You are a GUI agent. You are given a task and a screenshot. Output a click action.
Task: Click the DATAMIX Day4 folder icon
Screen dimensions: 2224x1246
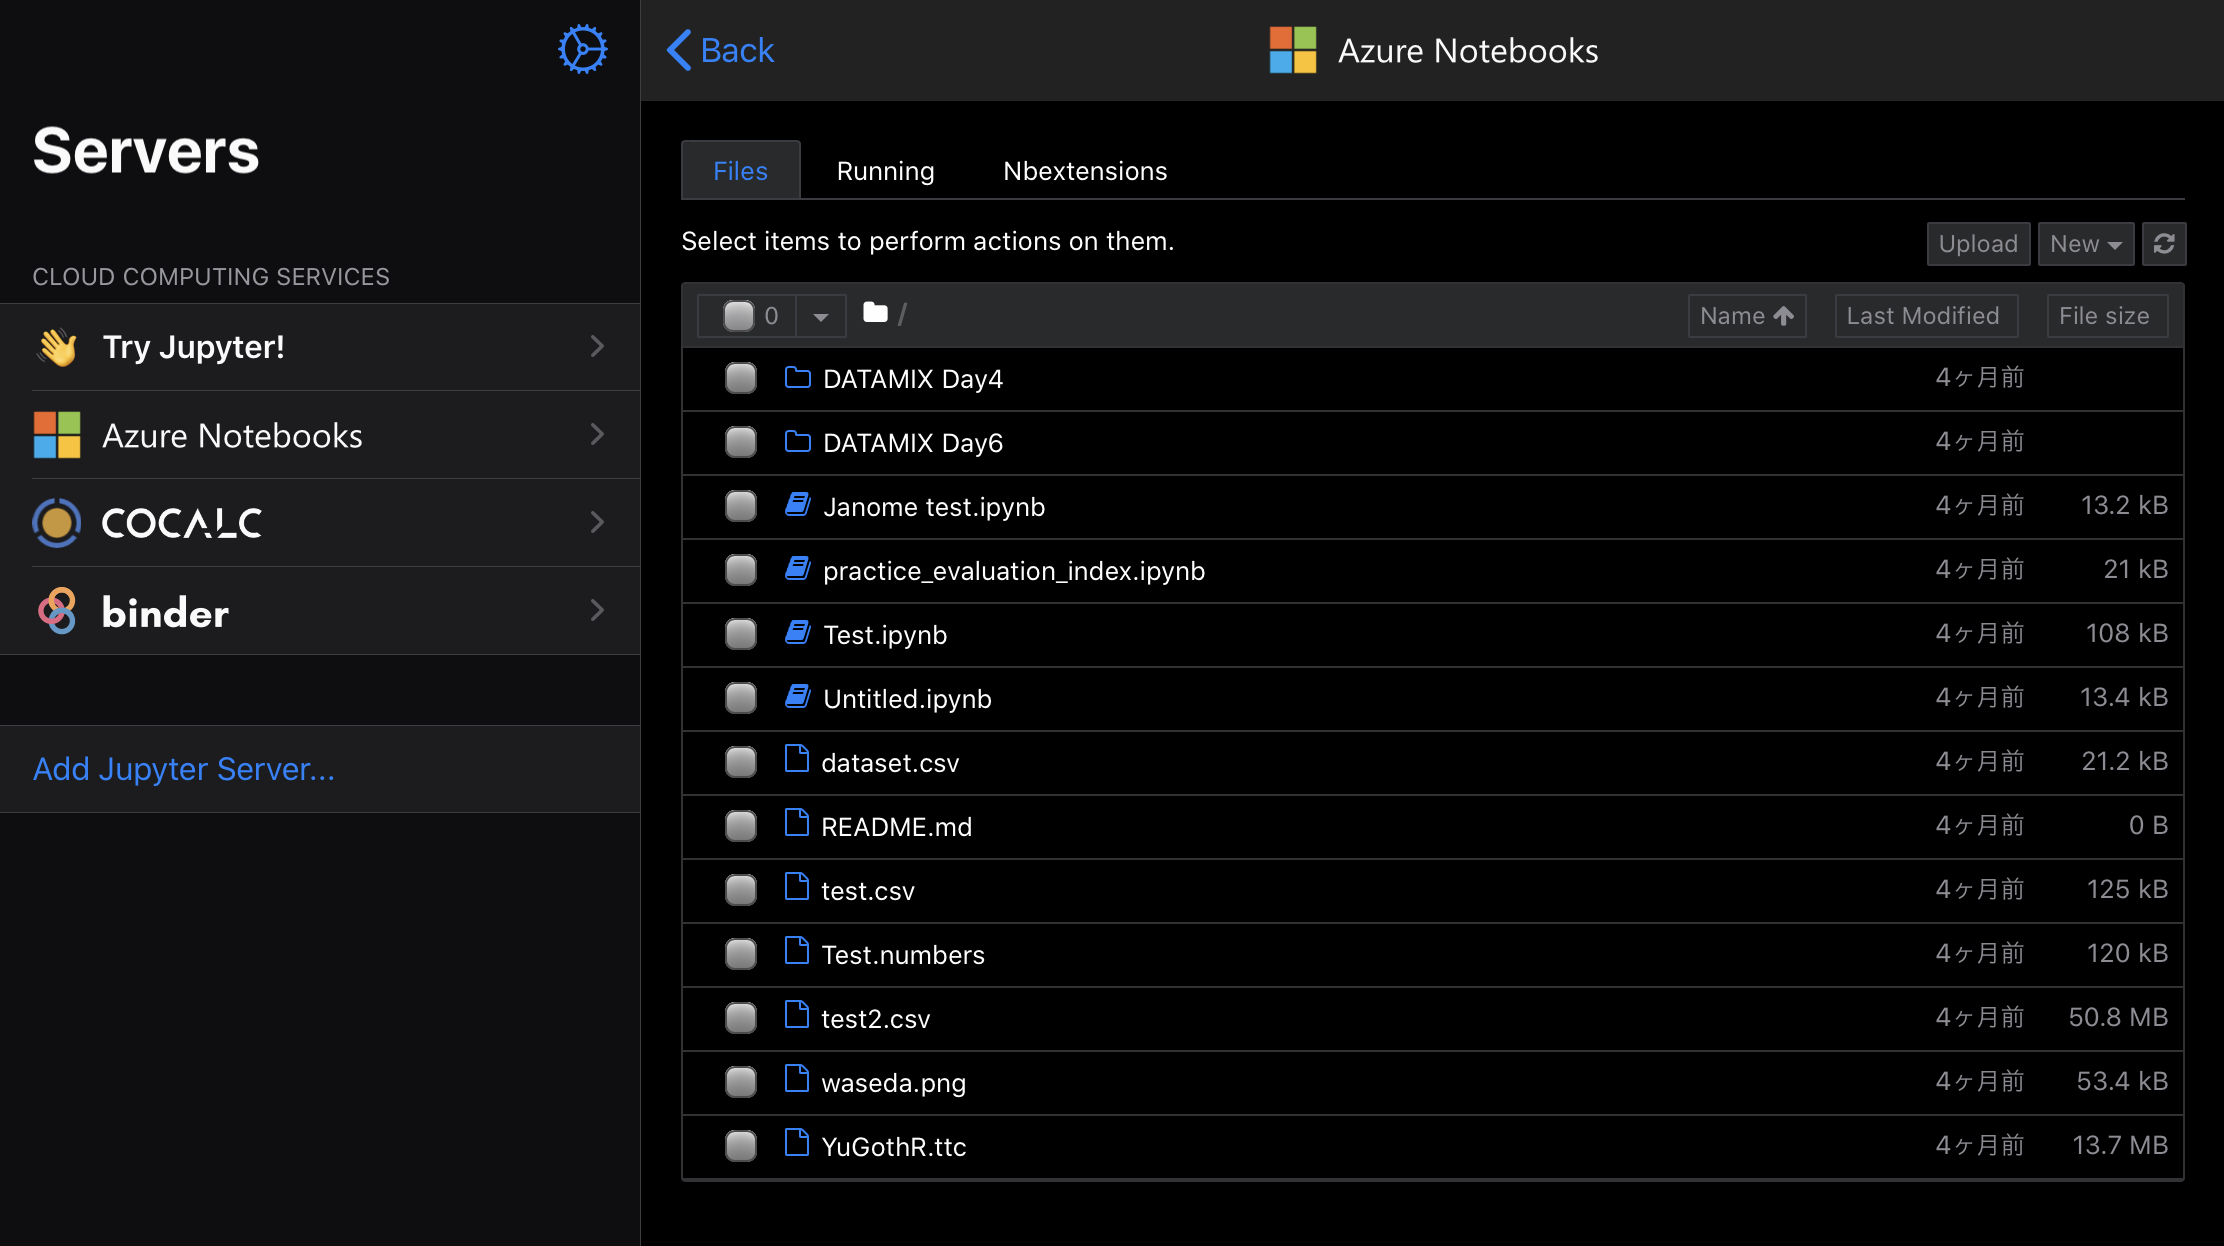pos(797,378)
